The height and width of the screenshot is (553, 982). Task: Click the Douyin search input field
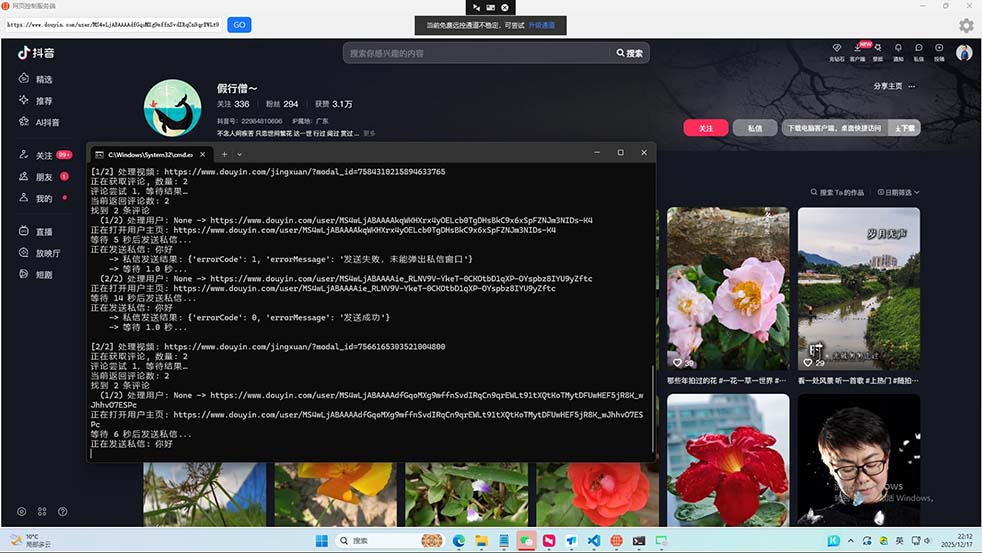[x=478, y=53]
